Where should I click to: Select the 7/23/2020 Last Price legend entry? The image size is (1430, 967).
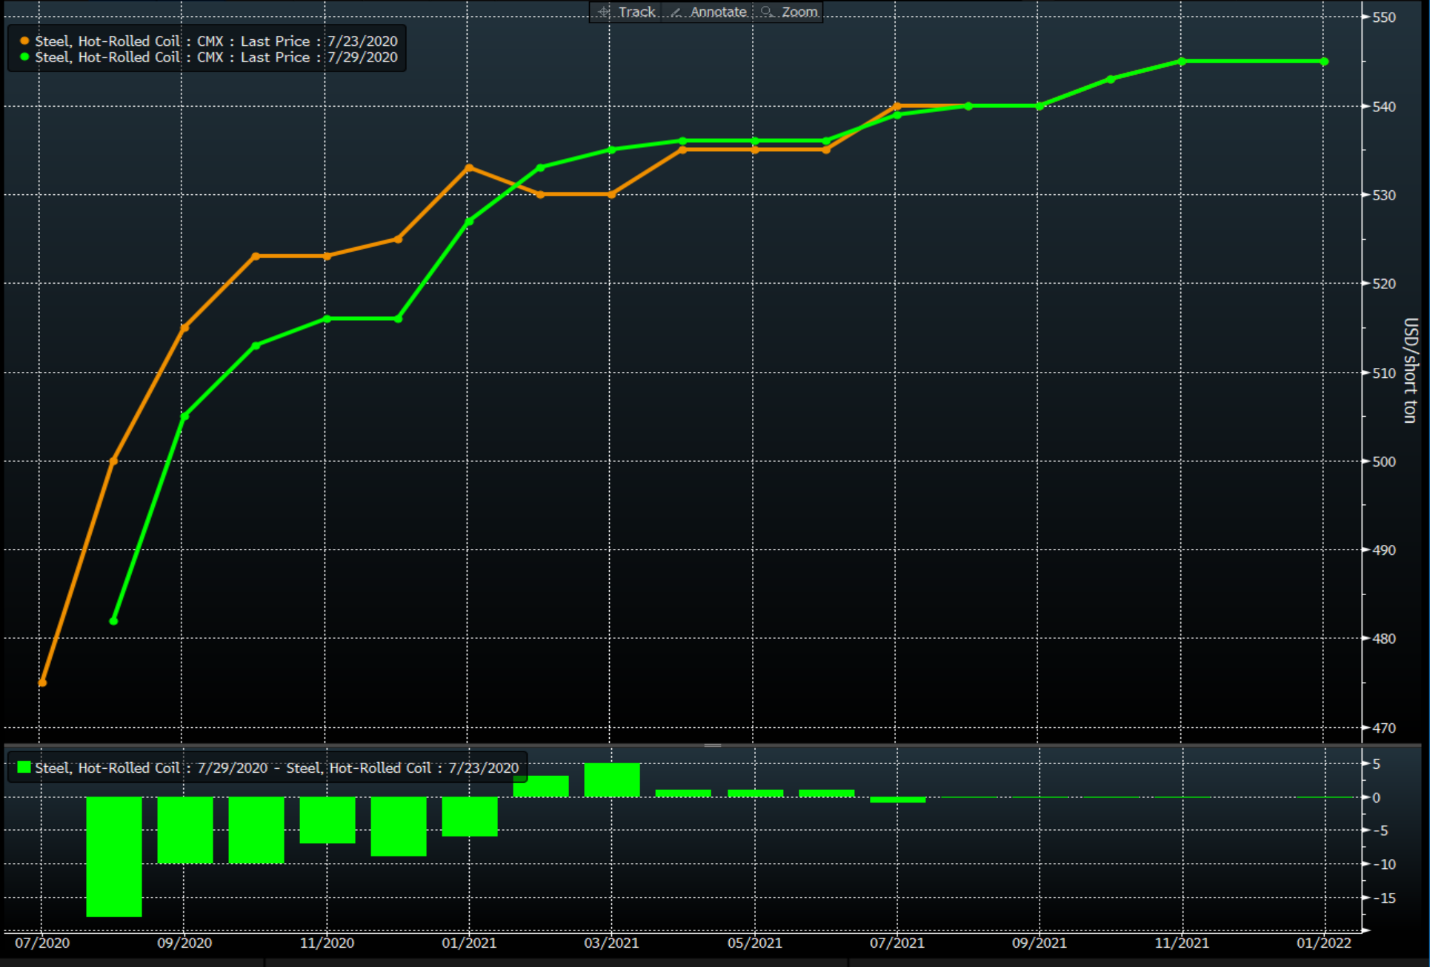point(216,41)
